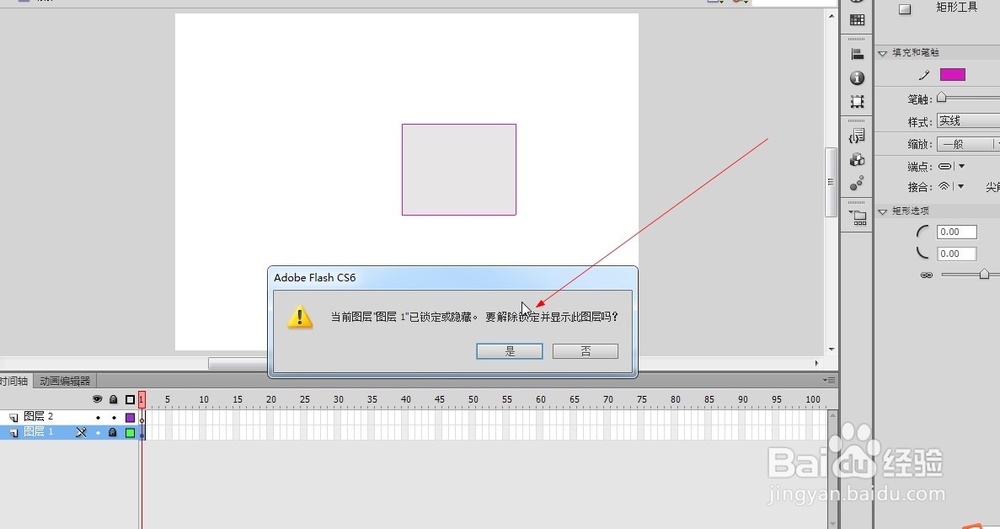Click the 图层 2 layer type icon
Viewport: 1000px width, 529px height.
[13, 417]
